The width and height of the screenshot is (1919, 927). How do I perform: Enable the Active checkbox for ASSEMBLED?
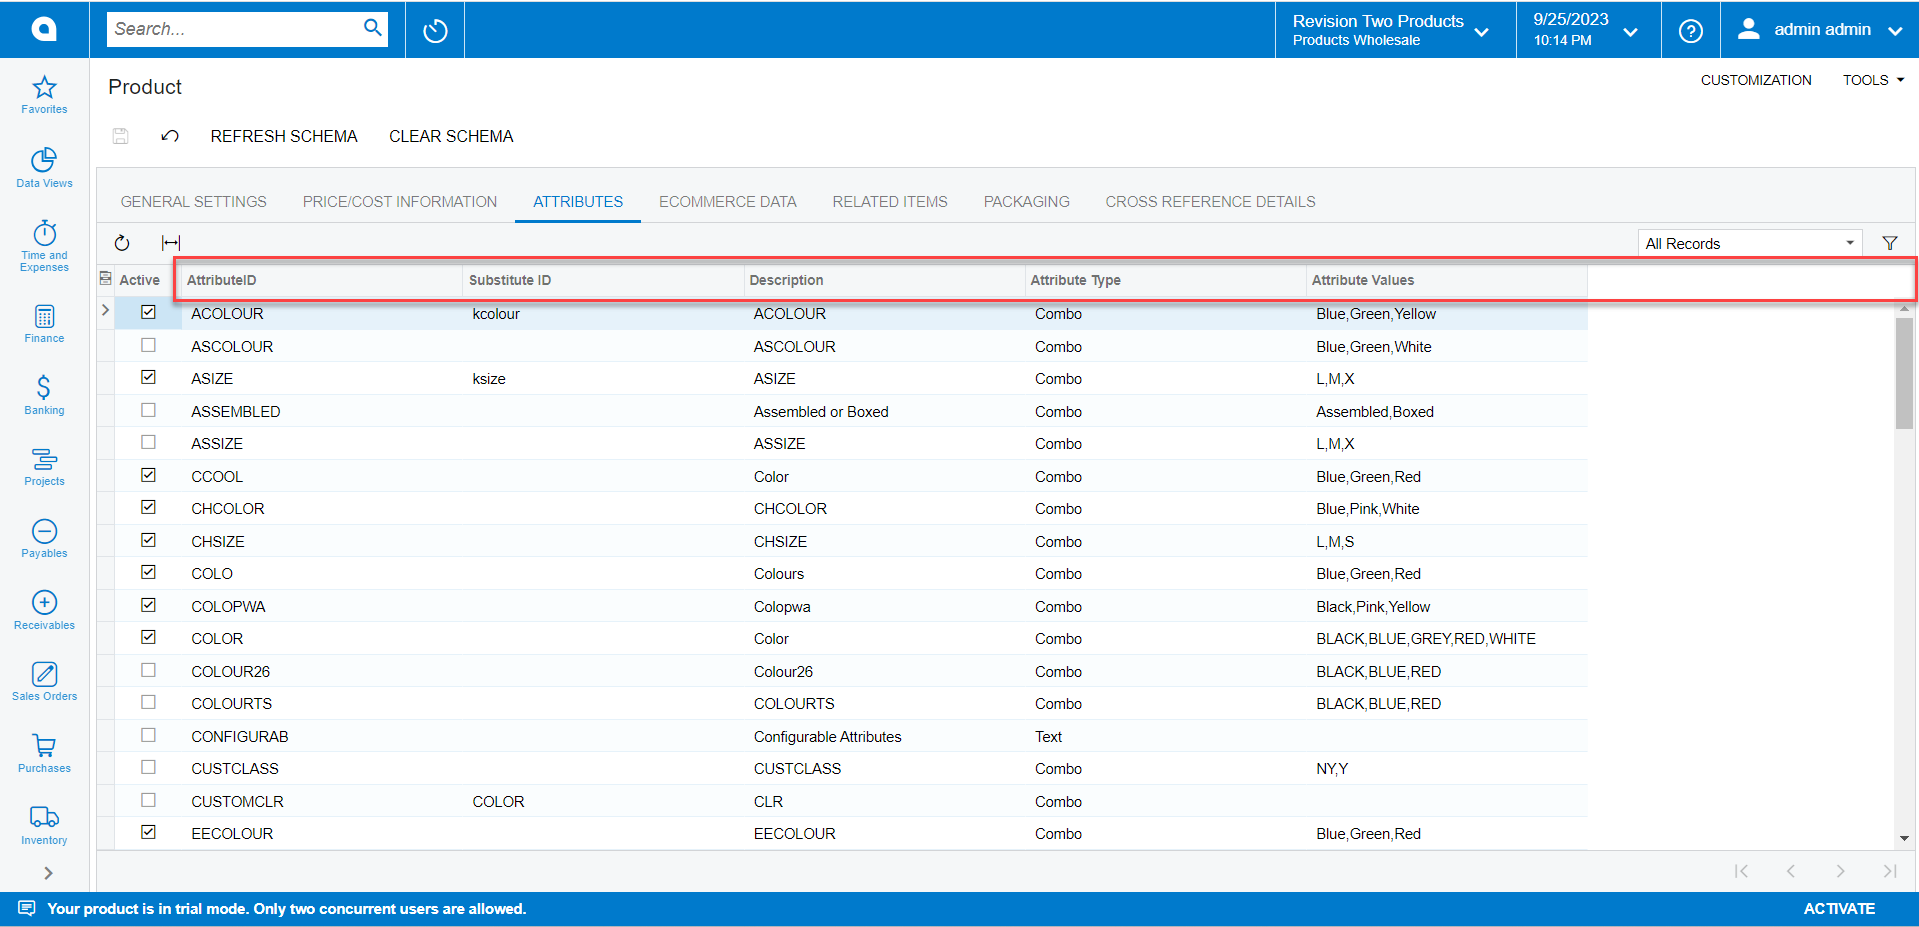coord(148,409)
